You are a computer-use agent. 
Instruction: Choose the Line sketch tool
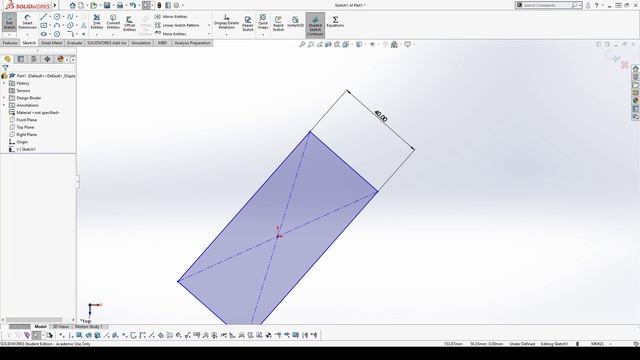tap(44, 17)
